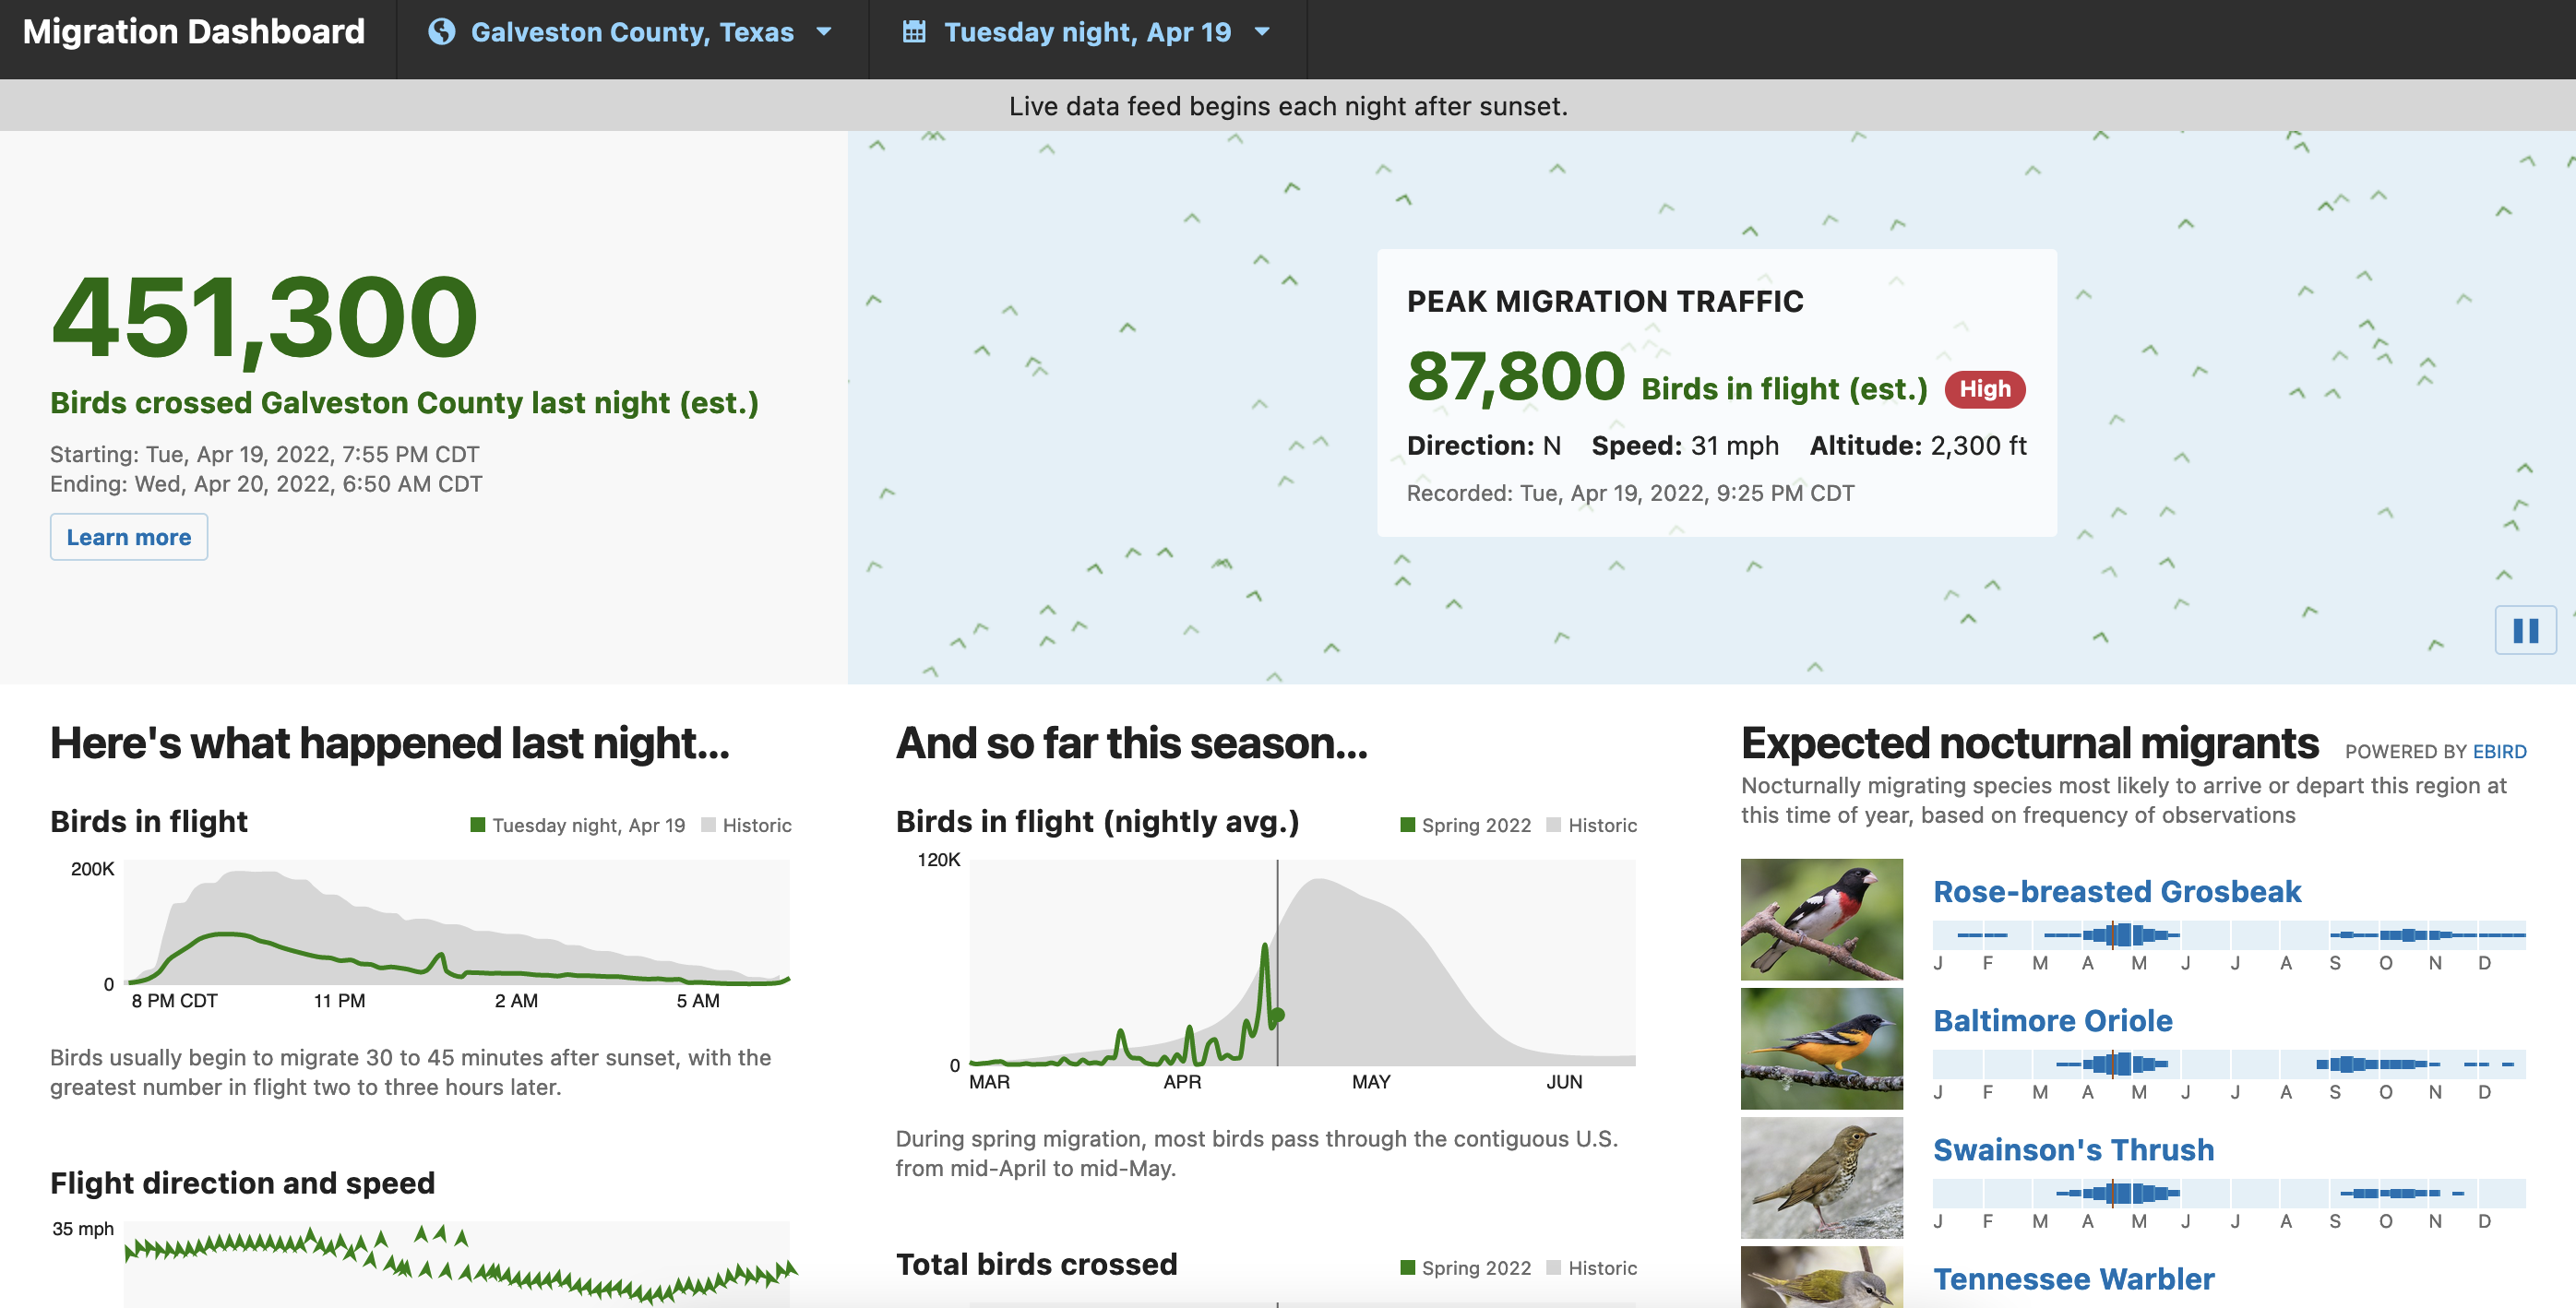2576x1308 pixels.
Task: Click the Learn more button
Action: [x=129, y=537]
